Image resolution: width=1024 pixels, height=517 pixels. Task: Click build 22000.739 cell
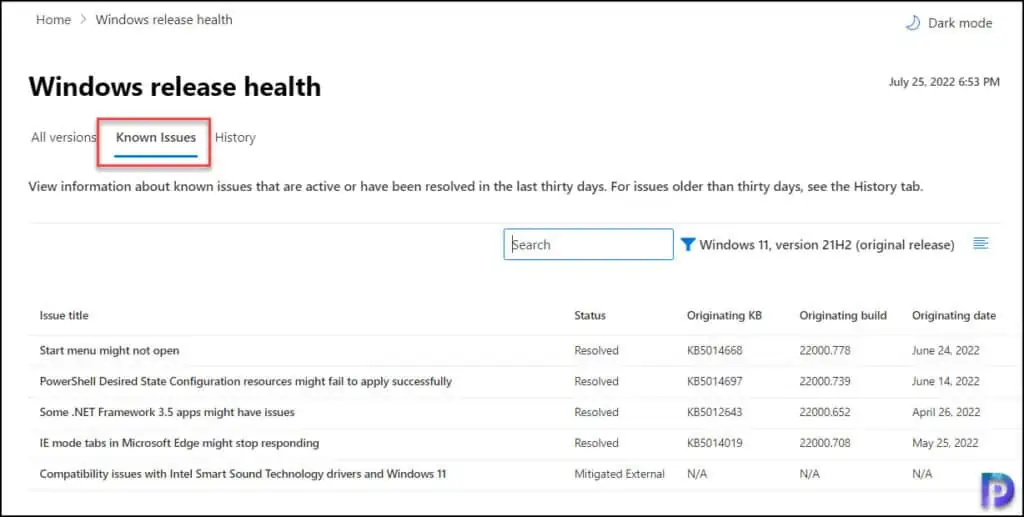[825, 381]
